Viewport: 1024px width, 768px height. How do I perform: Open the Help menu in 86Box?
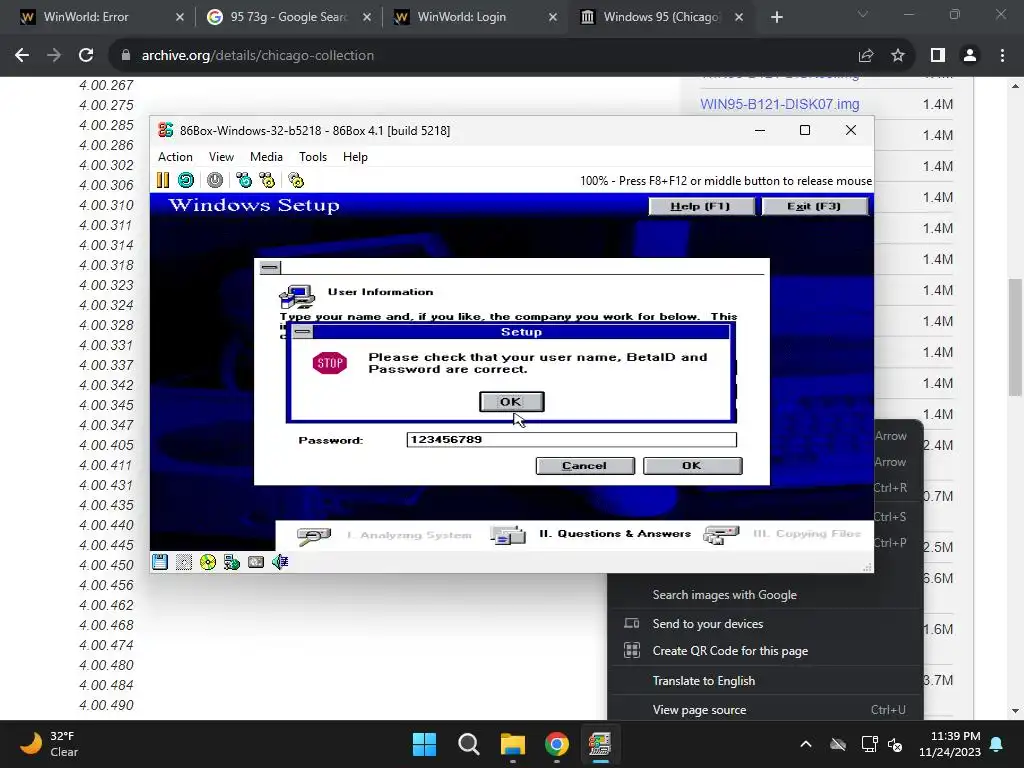click(x=355, y=157)
